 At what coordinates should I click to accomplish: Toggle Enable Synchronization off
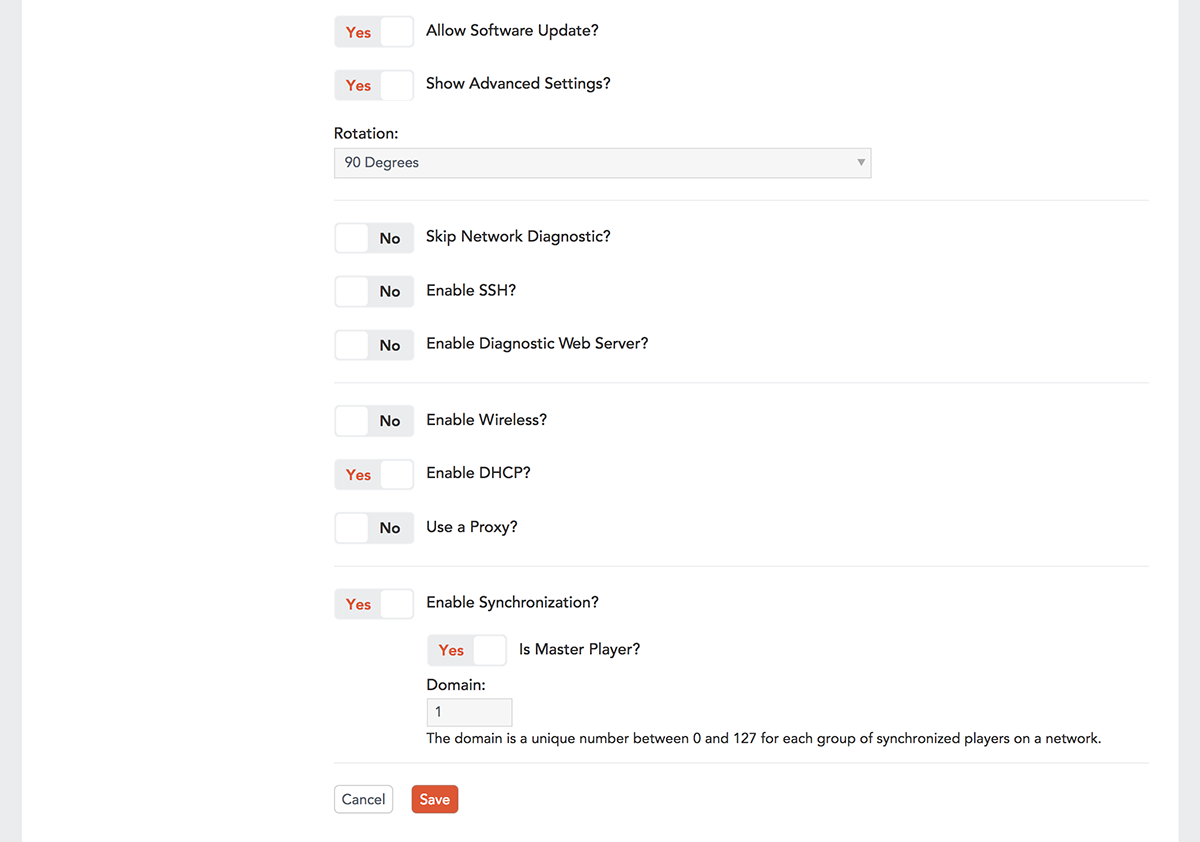pyautogui.click(x=373, y=604)
